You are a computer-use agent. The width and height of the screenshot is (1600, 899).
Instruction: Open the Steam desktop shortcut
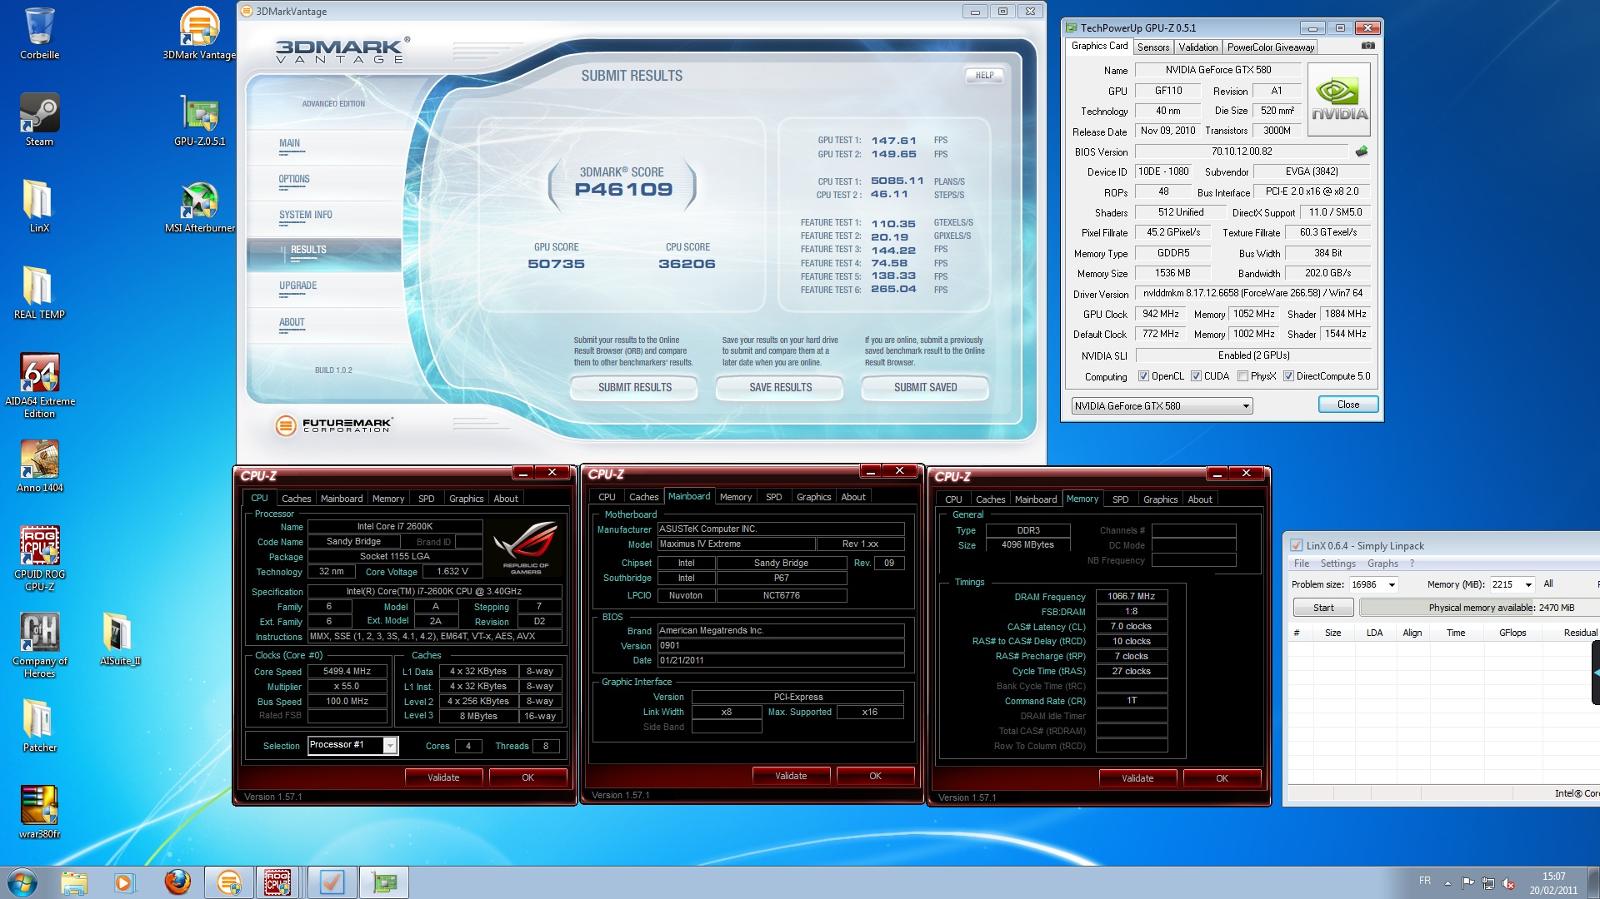point(39,120)
